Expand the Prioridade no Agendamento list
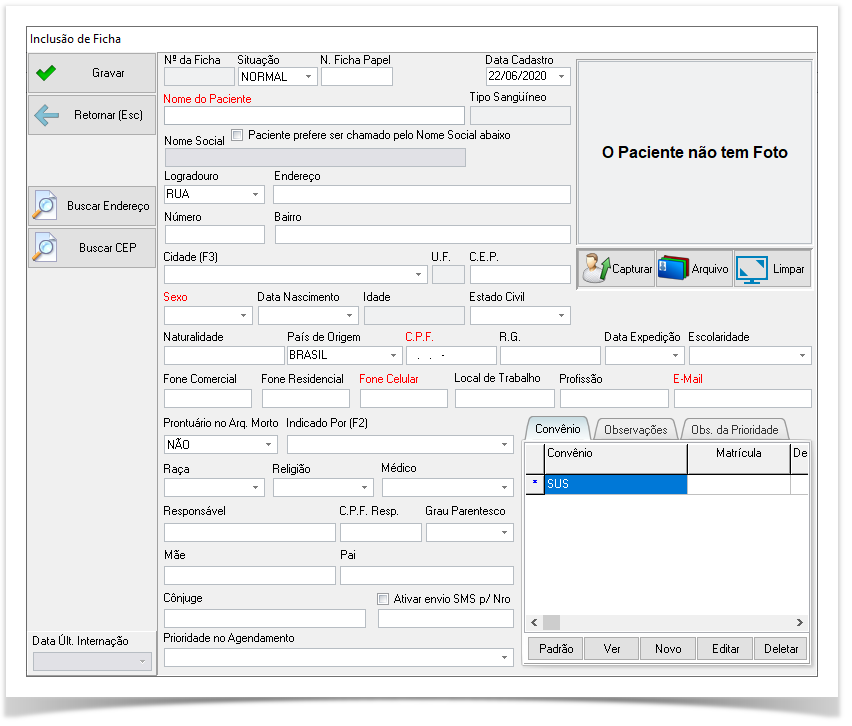This screenshot has height=726, width=852. click(504, 658)
